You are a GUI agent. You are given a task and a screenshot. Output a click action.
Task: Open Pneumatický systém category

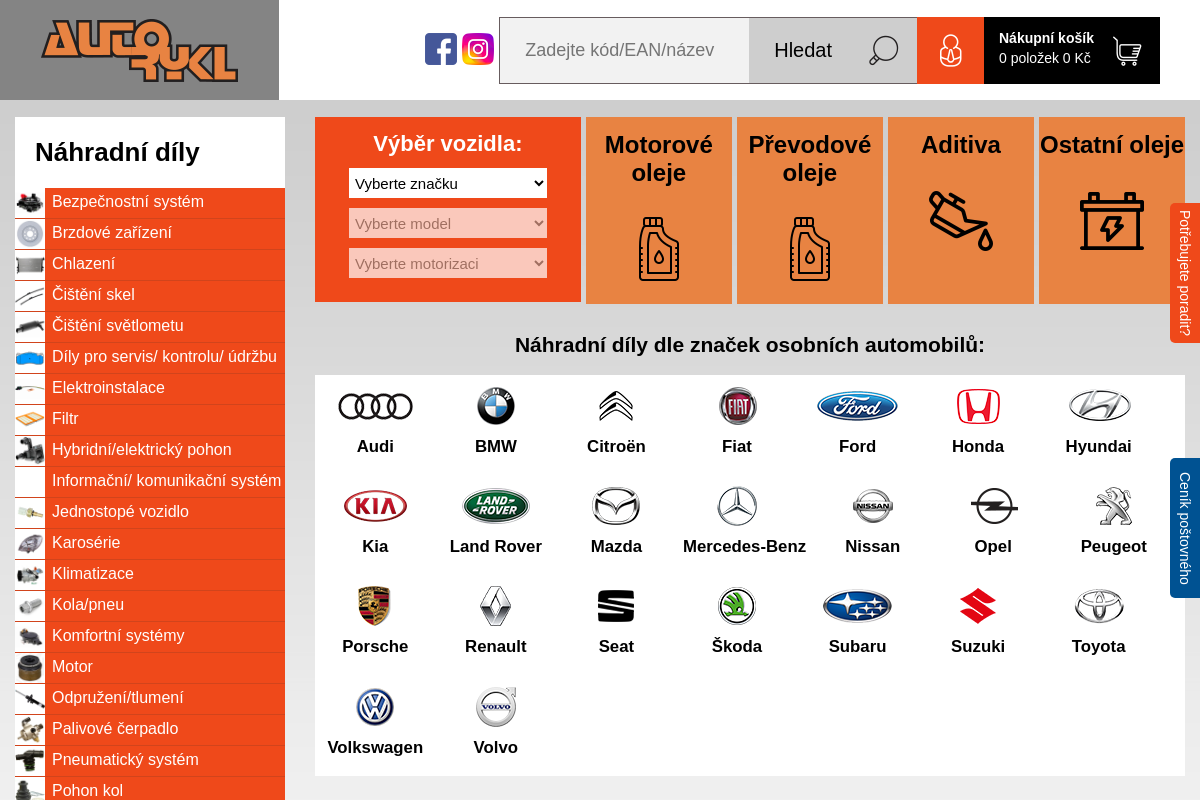[150, 761]
